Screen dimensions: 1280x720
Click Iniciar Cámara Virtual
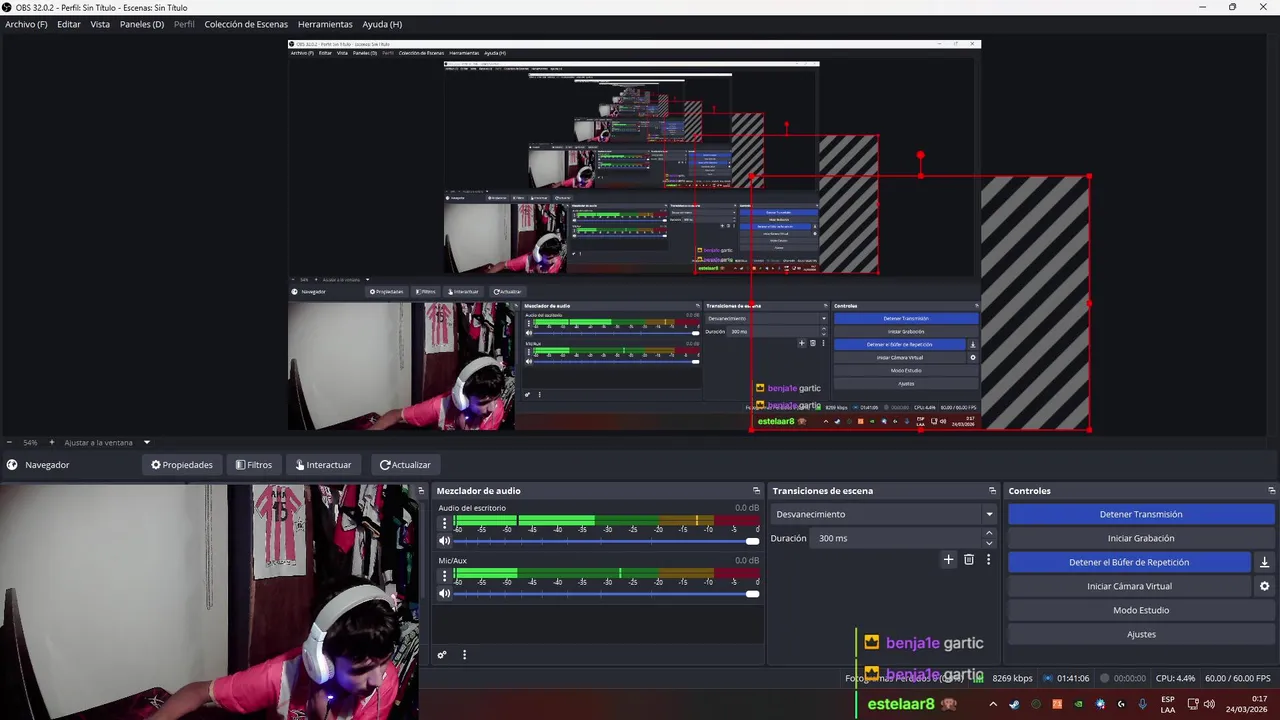click(x=1129, y=586)
